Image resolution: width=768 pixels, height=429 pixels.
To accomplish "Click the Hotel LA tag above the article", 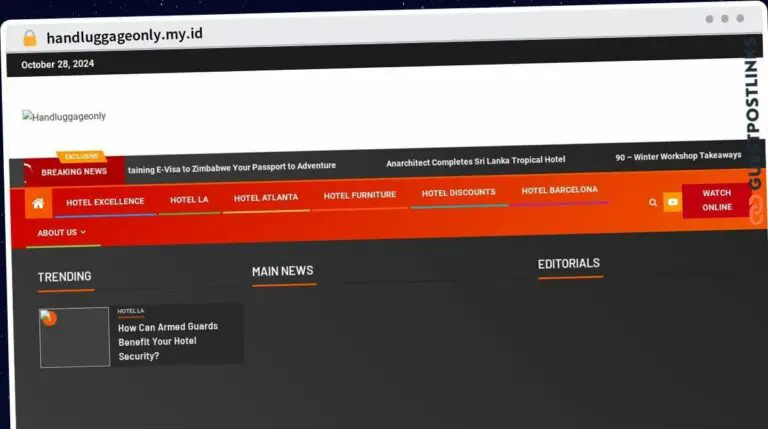I will [131, 311].
